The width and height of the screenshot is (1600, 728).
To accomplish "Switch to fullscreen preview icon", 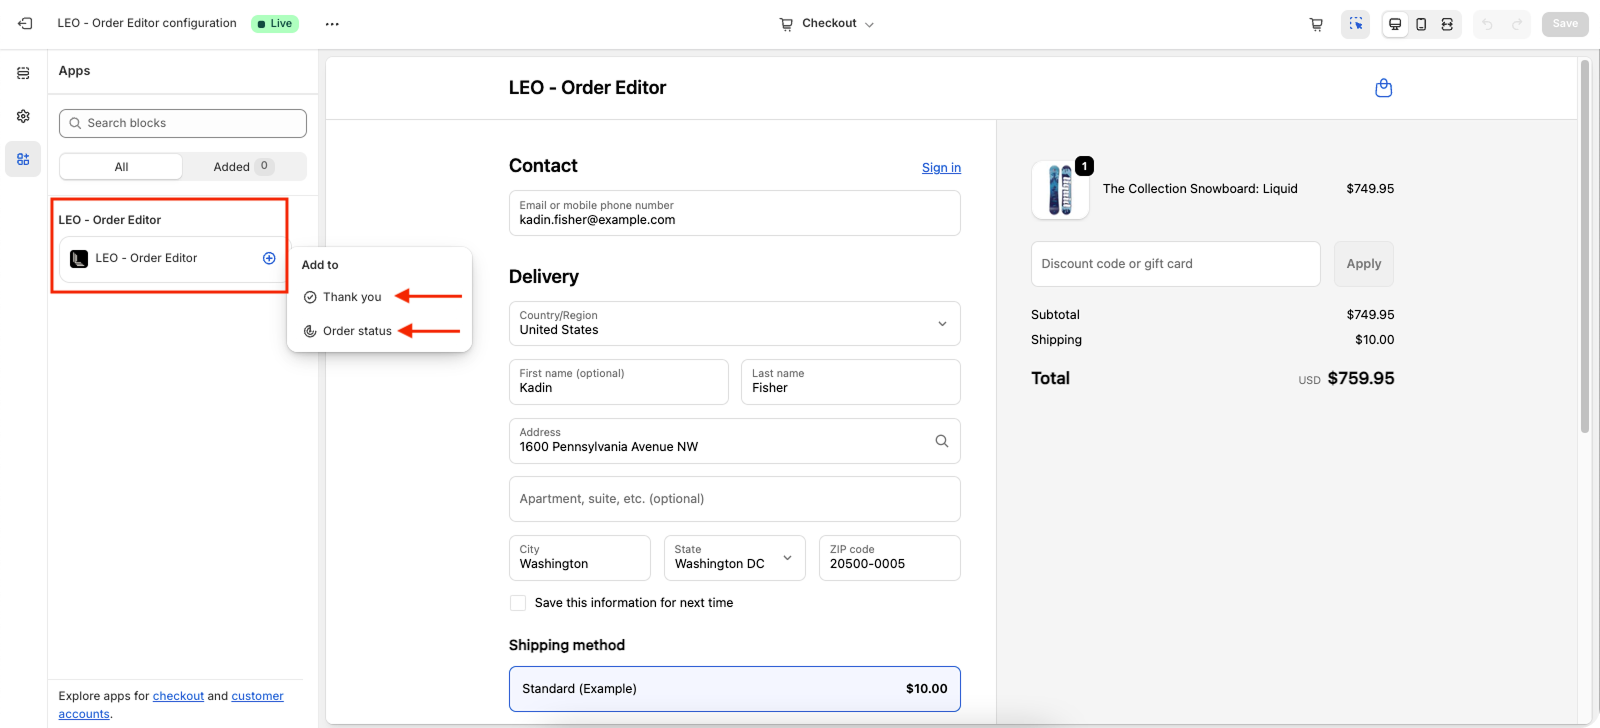I will click(x=1447, y=24).
